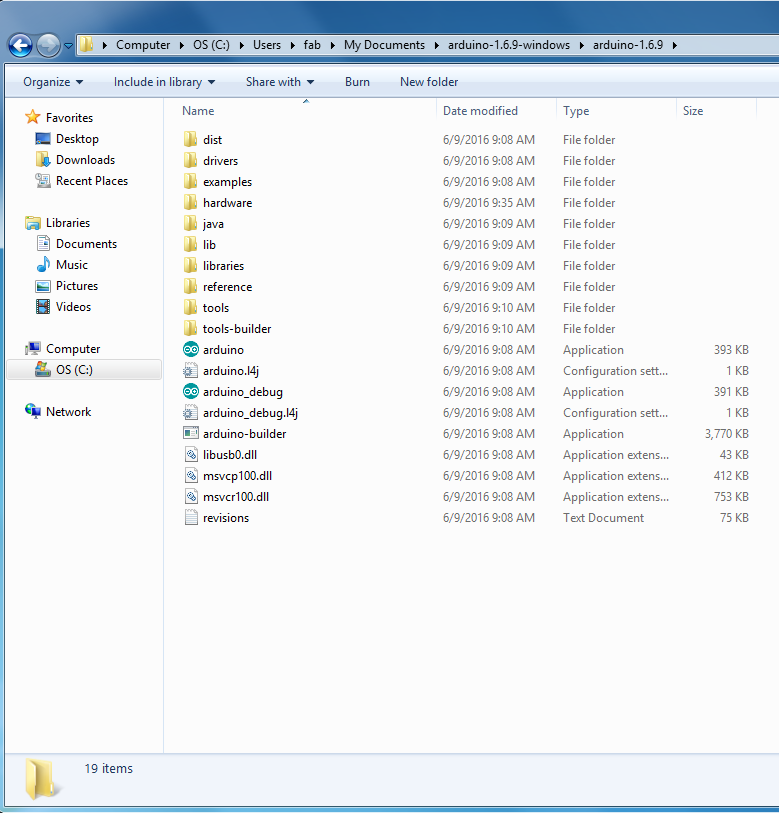Click Text Document type of revisions
This screenshot has width=779, height=813.
pos(603,517)
